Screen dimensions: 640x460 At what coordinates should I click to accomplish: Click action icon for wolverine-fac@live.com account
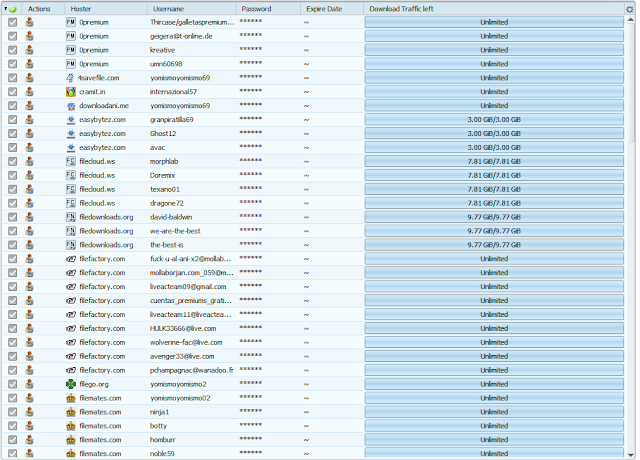point(29,342)
